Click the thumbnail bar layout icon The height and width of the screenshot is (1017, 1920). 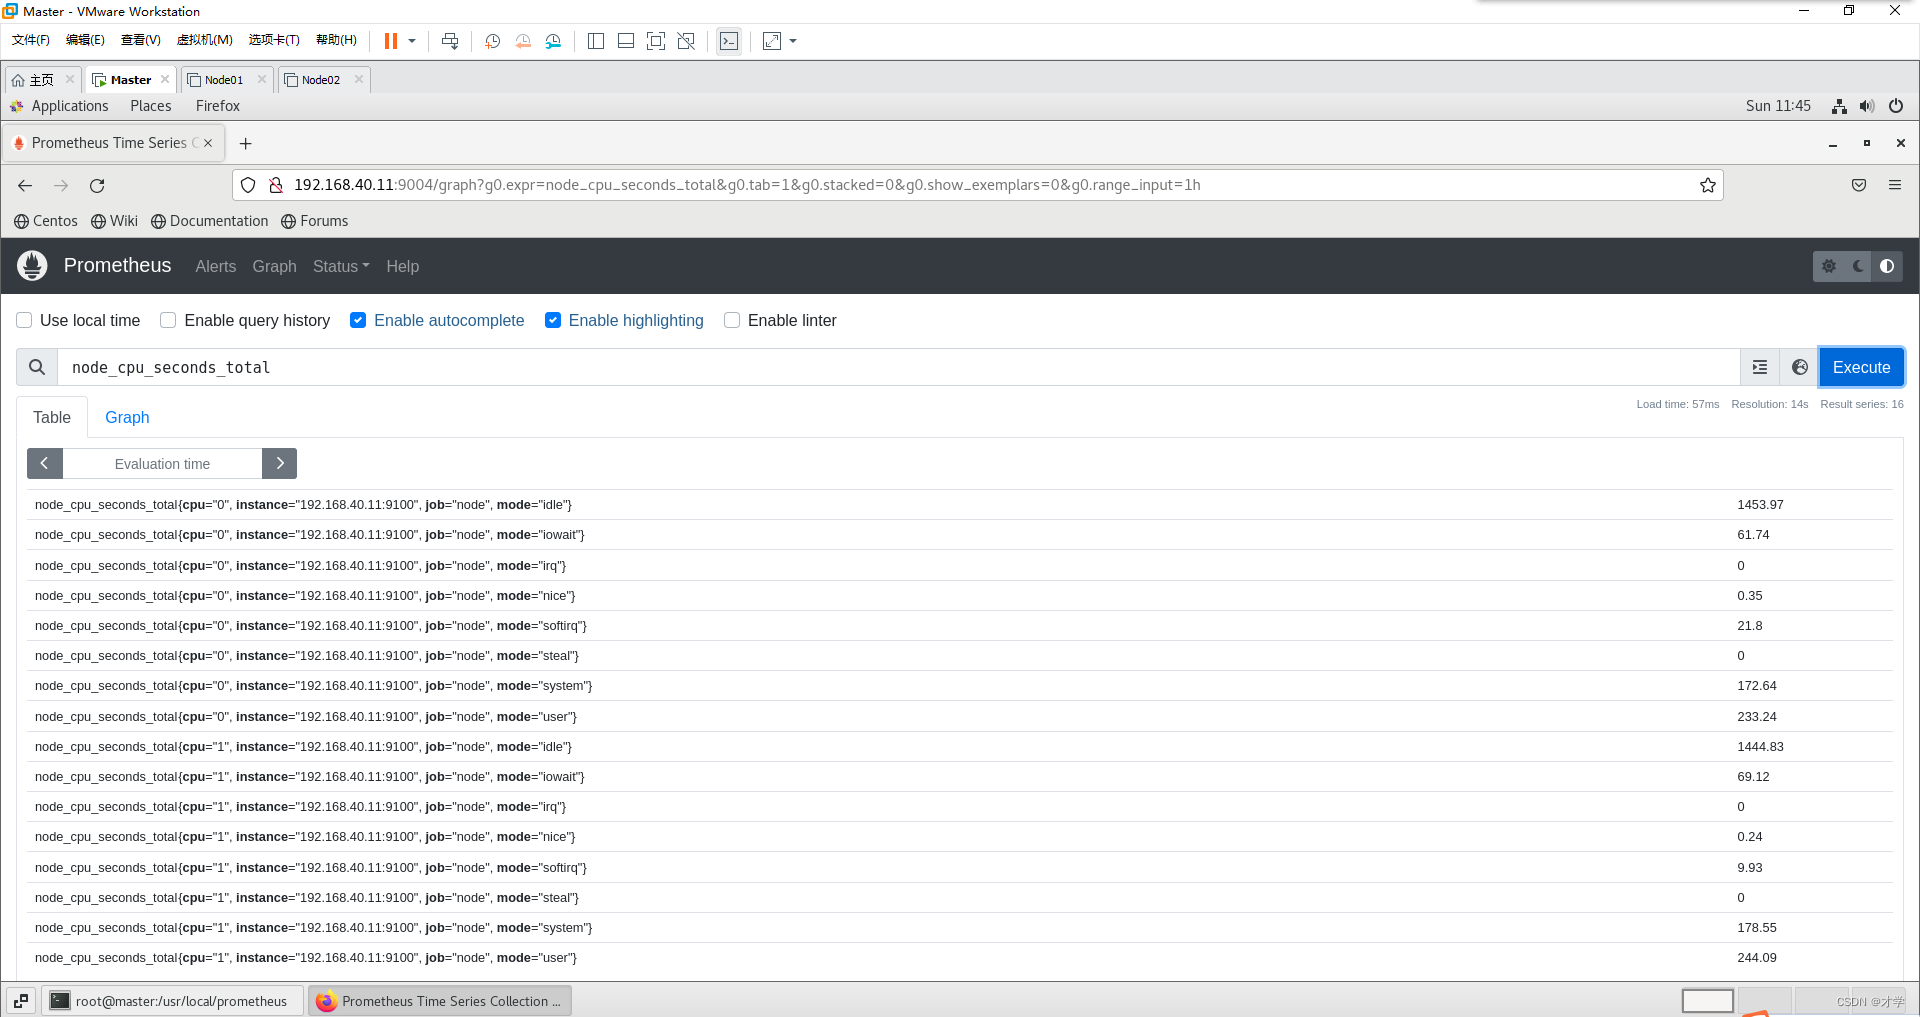(x=626, y=41)
